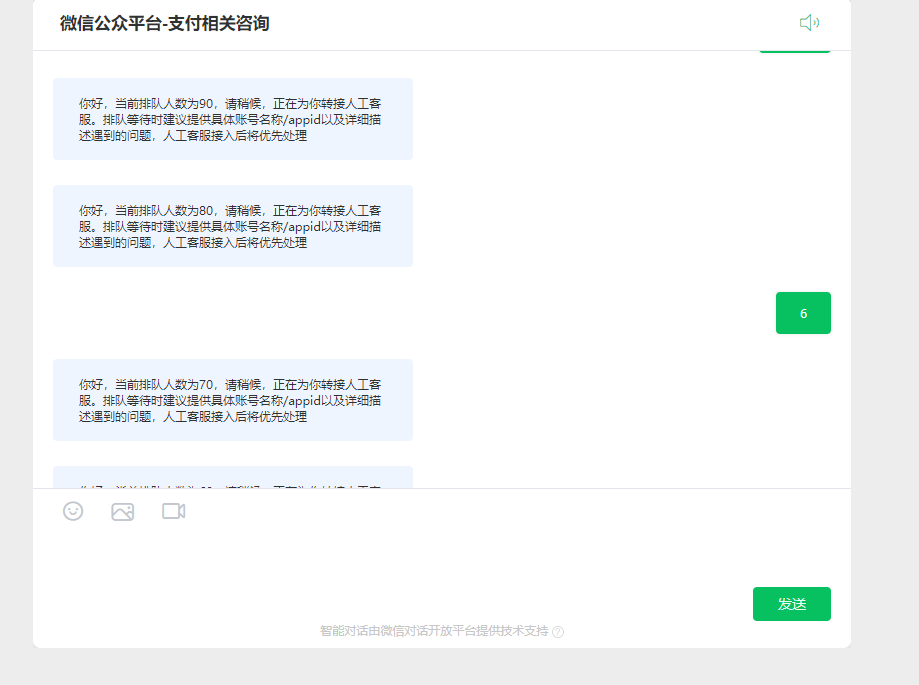Select the message saying queue is 80
The width and height of the screenshot is (919, 685).
233,226
